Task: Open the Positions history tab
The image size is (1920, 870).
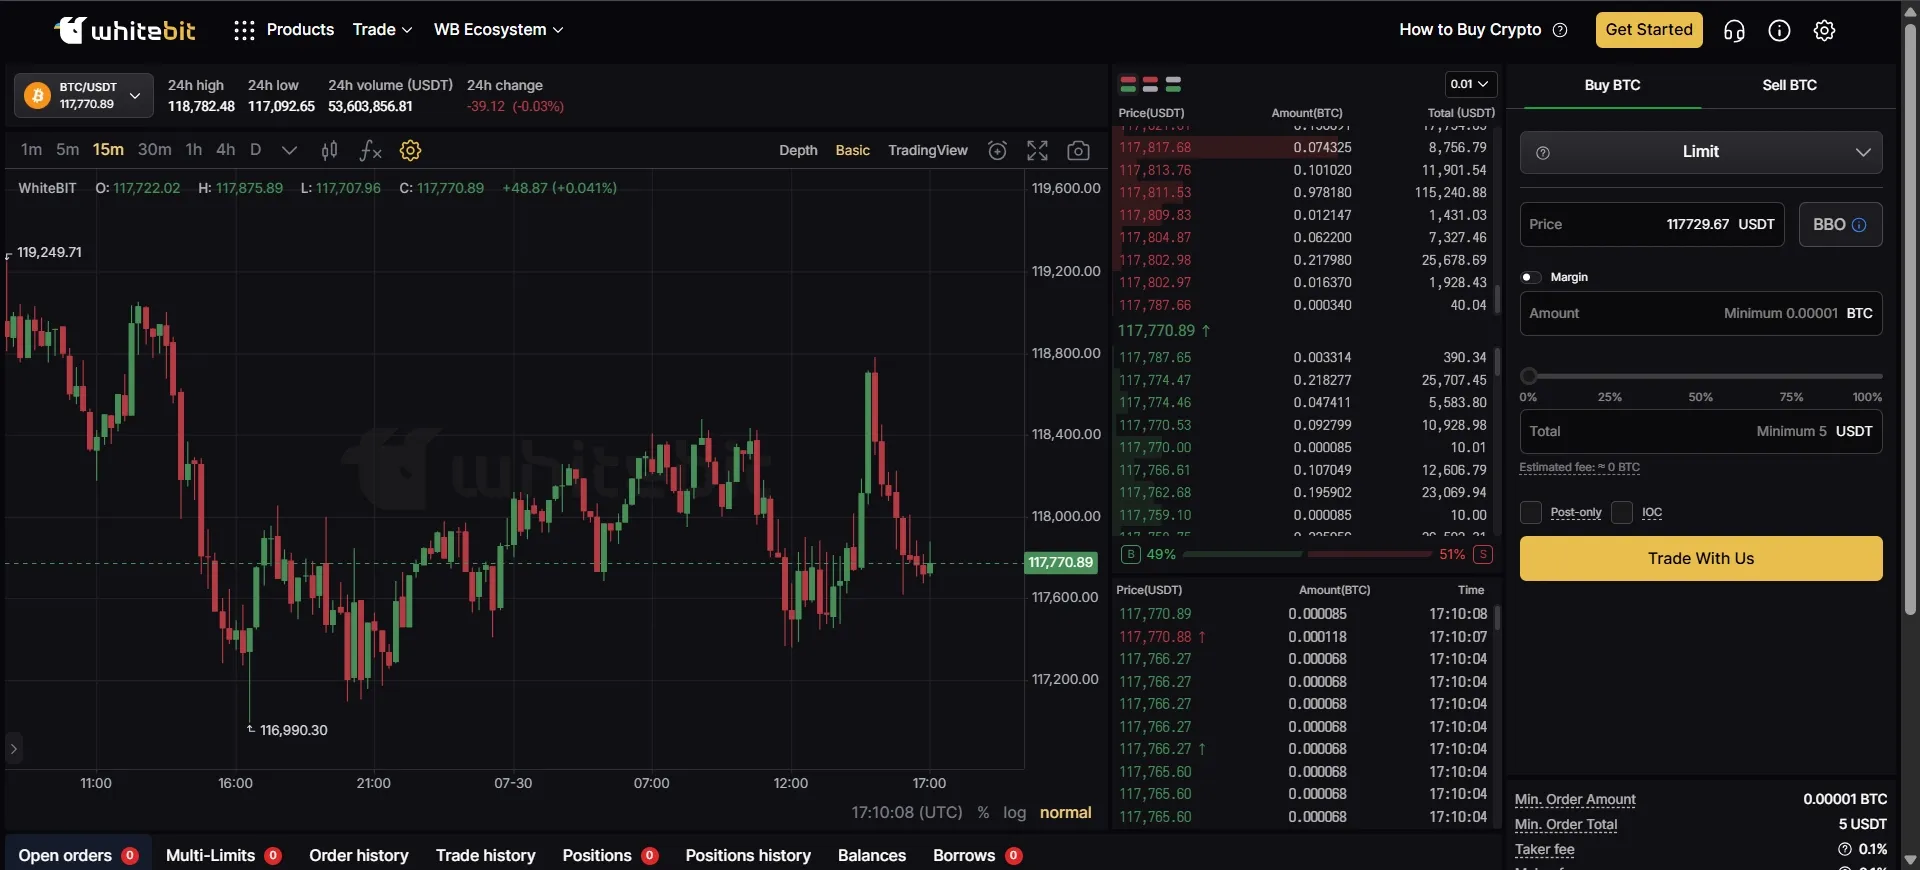Action: pyautogui.click(x=748, y=855)
